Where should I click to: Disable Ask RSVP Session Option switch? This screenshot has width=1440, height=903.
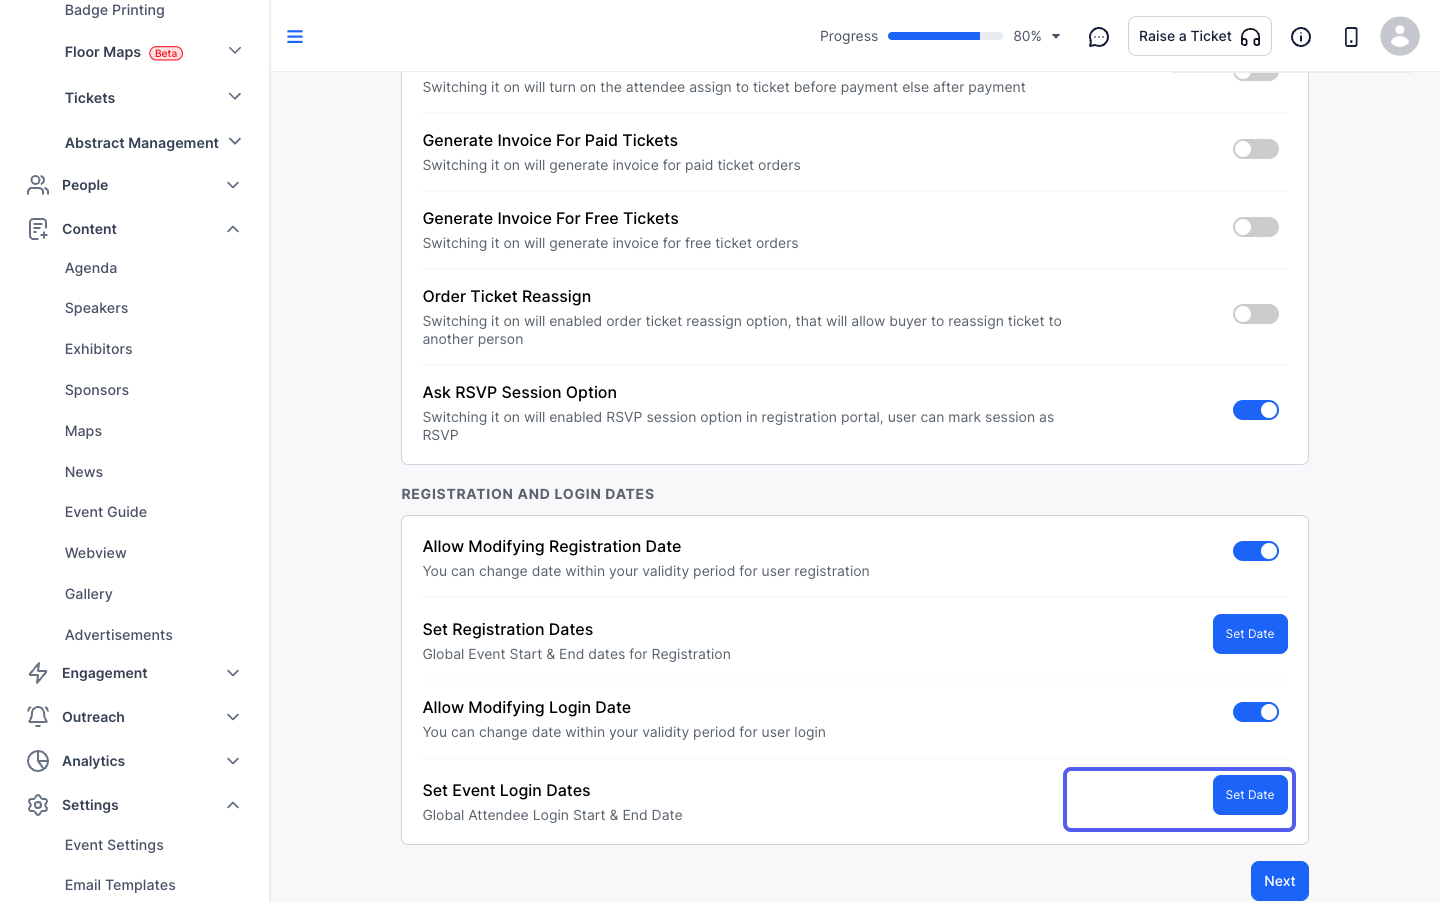(x=1256, y=410)
